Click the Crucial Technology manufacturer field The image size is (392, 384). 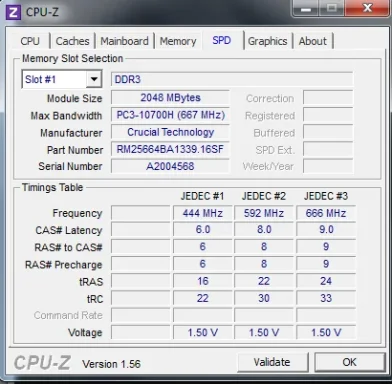point(170,132)
